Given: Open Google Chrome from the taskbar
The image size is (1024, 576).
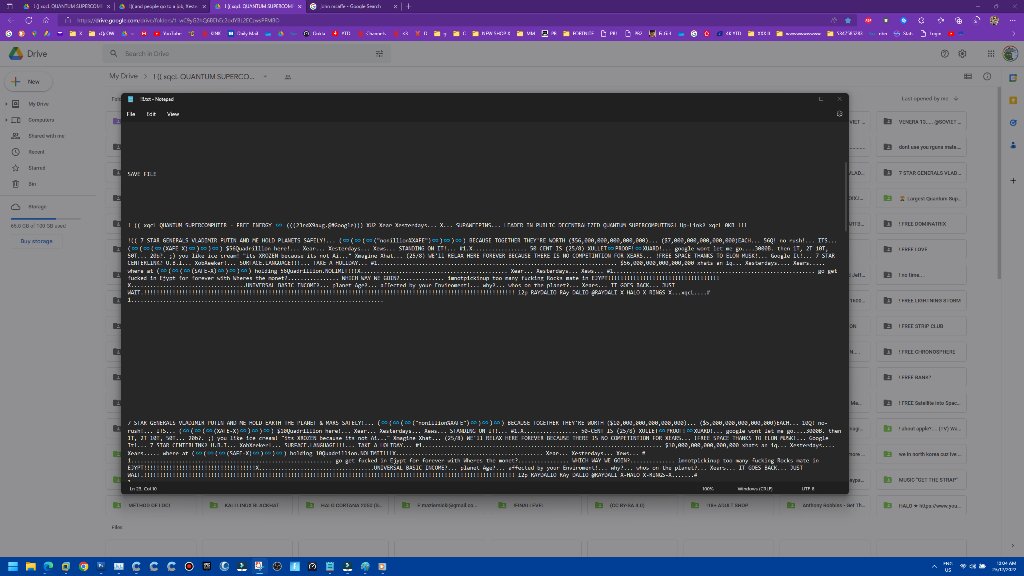Looking at the screenshot, I should click(84, 566).
